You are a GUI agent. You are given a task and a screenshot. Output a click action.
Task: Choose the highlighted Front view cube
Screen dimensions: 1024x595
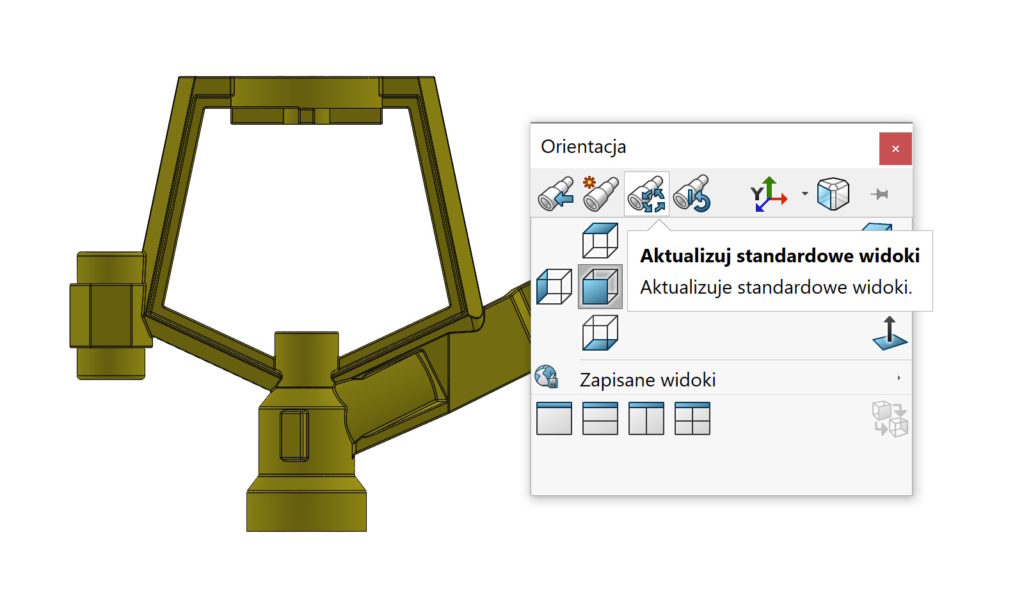(x=600, y=287)
